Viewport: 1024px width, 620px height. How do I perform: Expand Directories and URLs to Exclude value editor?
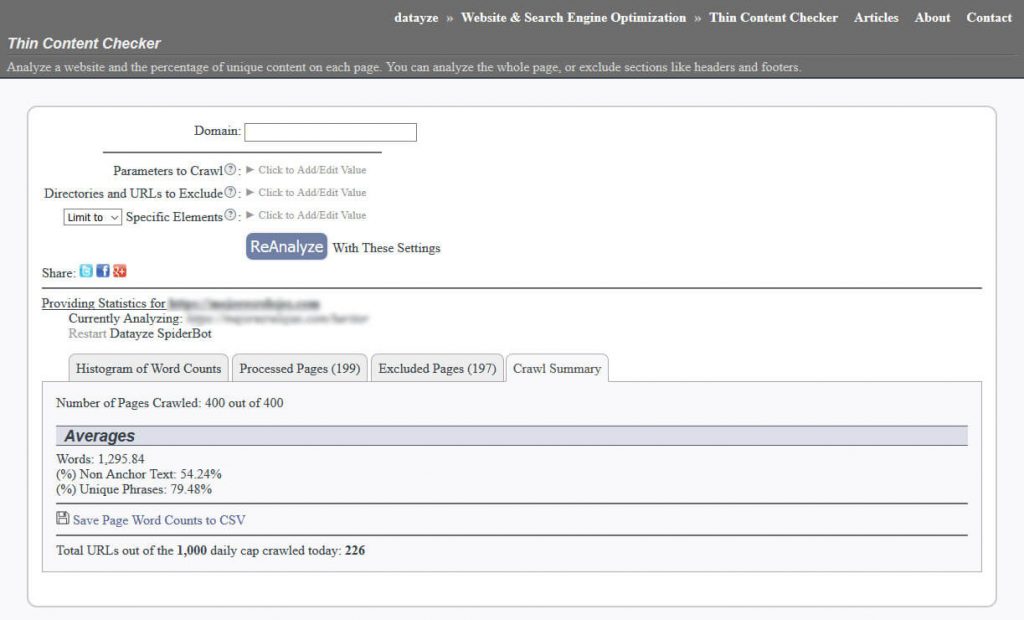[306, 193]
